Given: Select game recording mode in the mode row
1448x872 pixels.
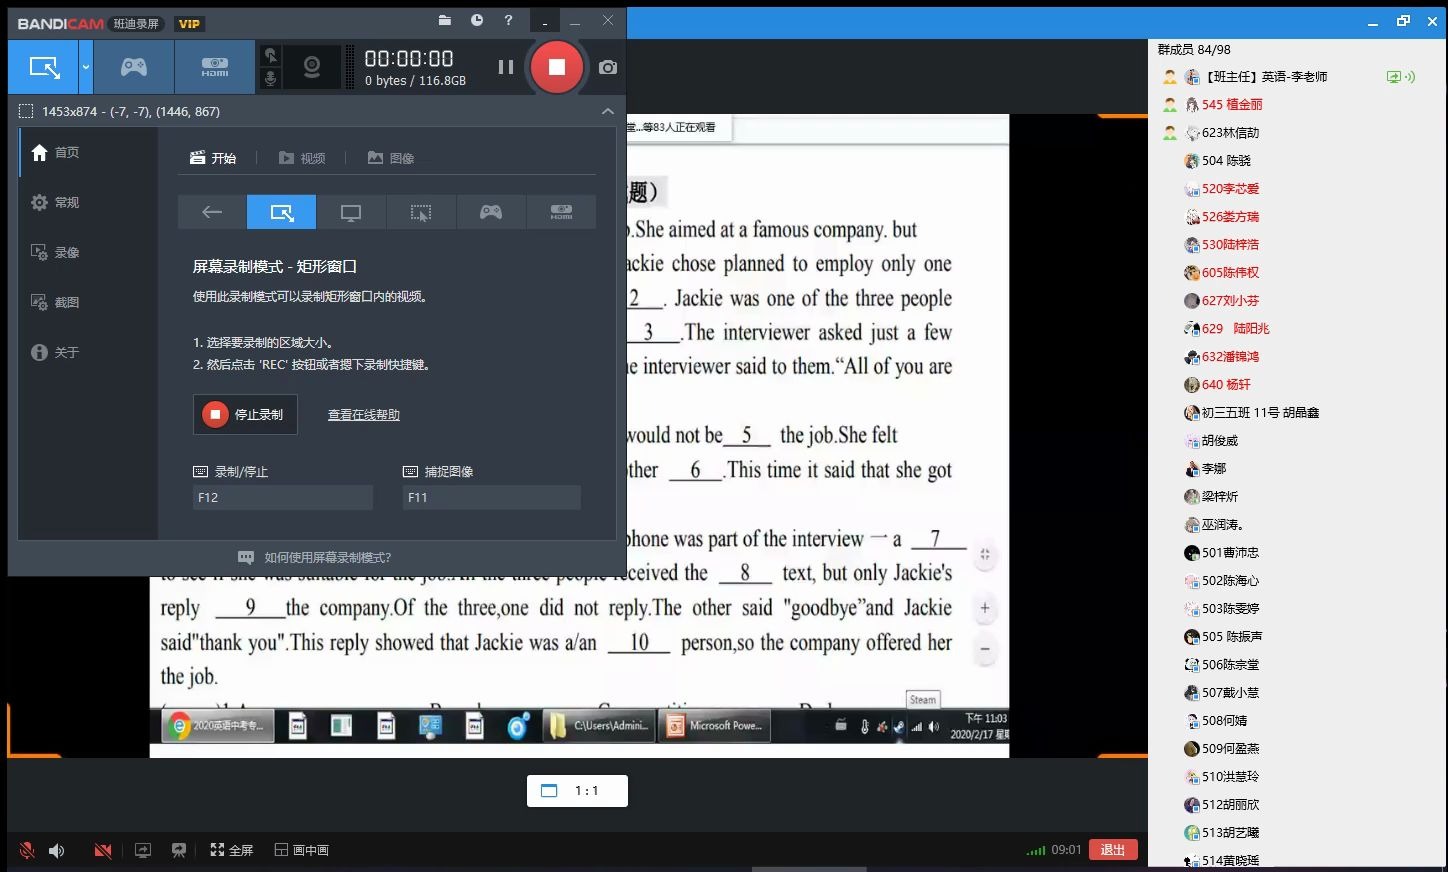Looking at the screenshot, I should point(491,212).
